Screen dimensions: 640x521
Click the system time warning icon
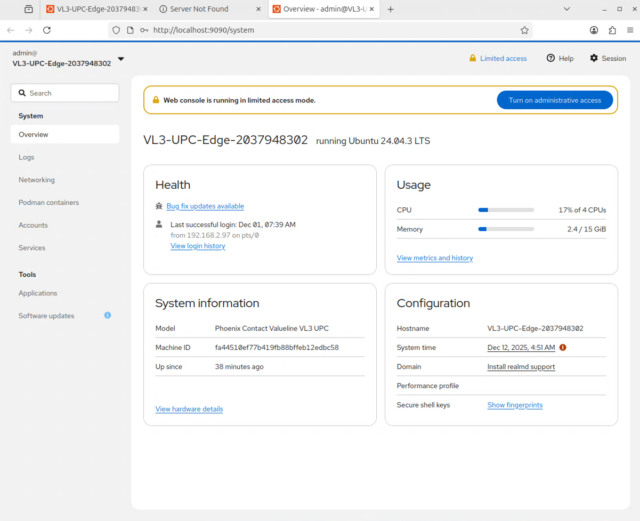[x=563, y=347]
